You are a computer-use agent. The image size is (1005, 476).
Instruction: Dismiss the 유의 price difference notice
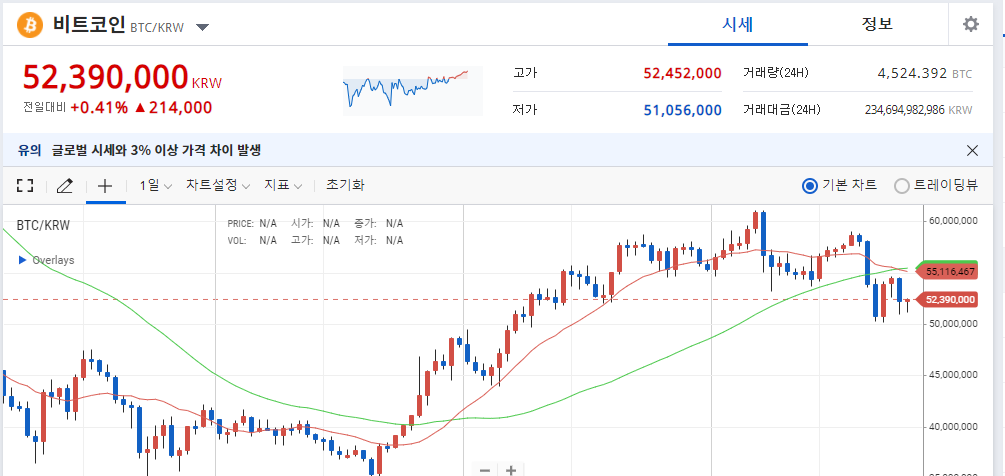click(973, 150)
